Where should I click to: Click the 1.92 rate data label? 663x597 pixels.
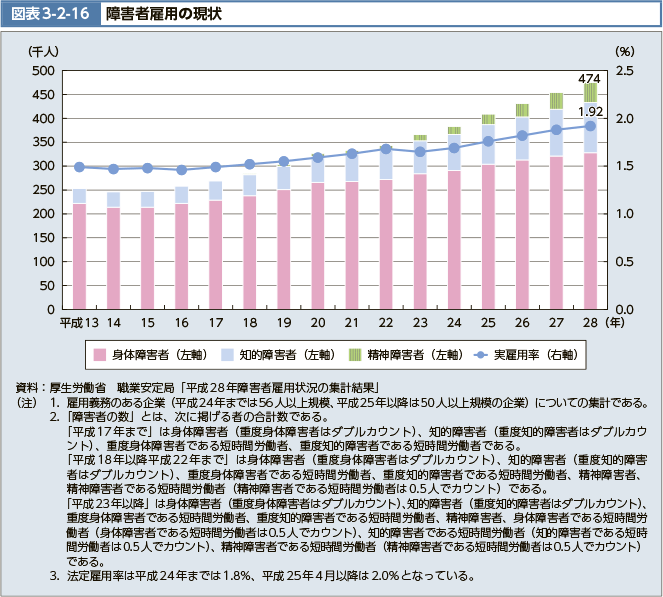(x=590, y=111)
